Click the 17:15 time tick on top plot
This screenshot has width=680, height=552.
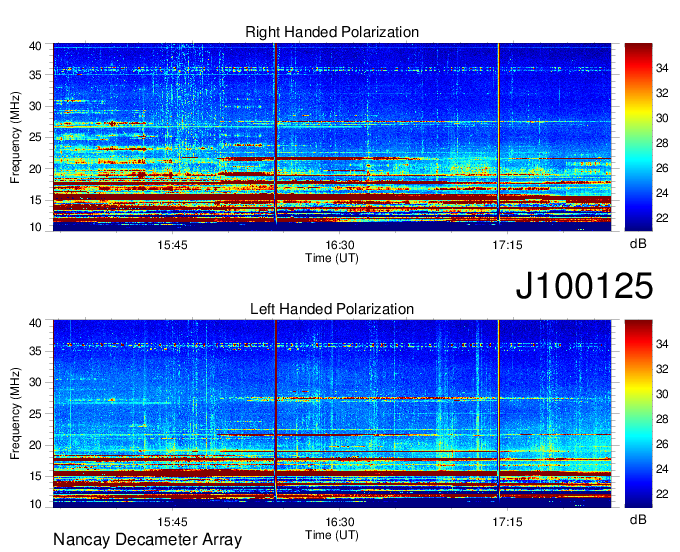pos(507,245)
